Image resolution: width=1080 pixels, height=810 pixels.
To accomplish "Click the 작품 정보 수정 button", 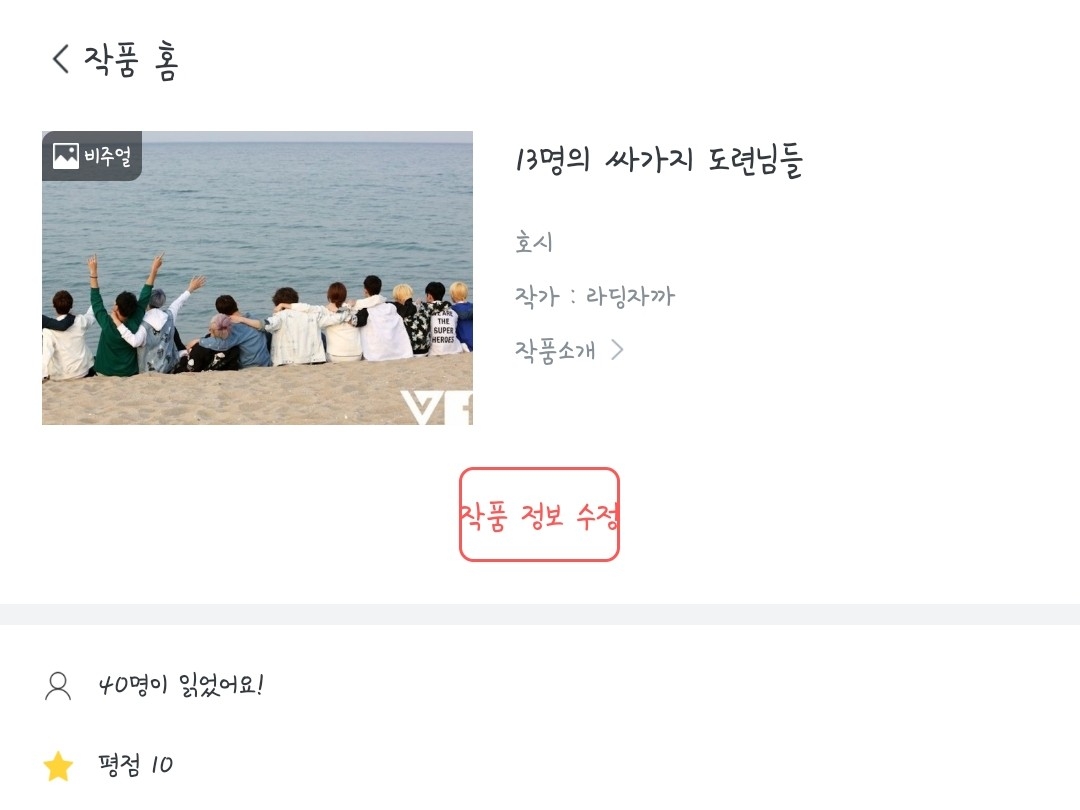I will 539,515.
